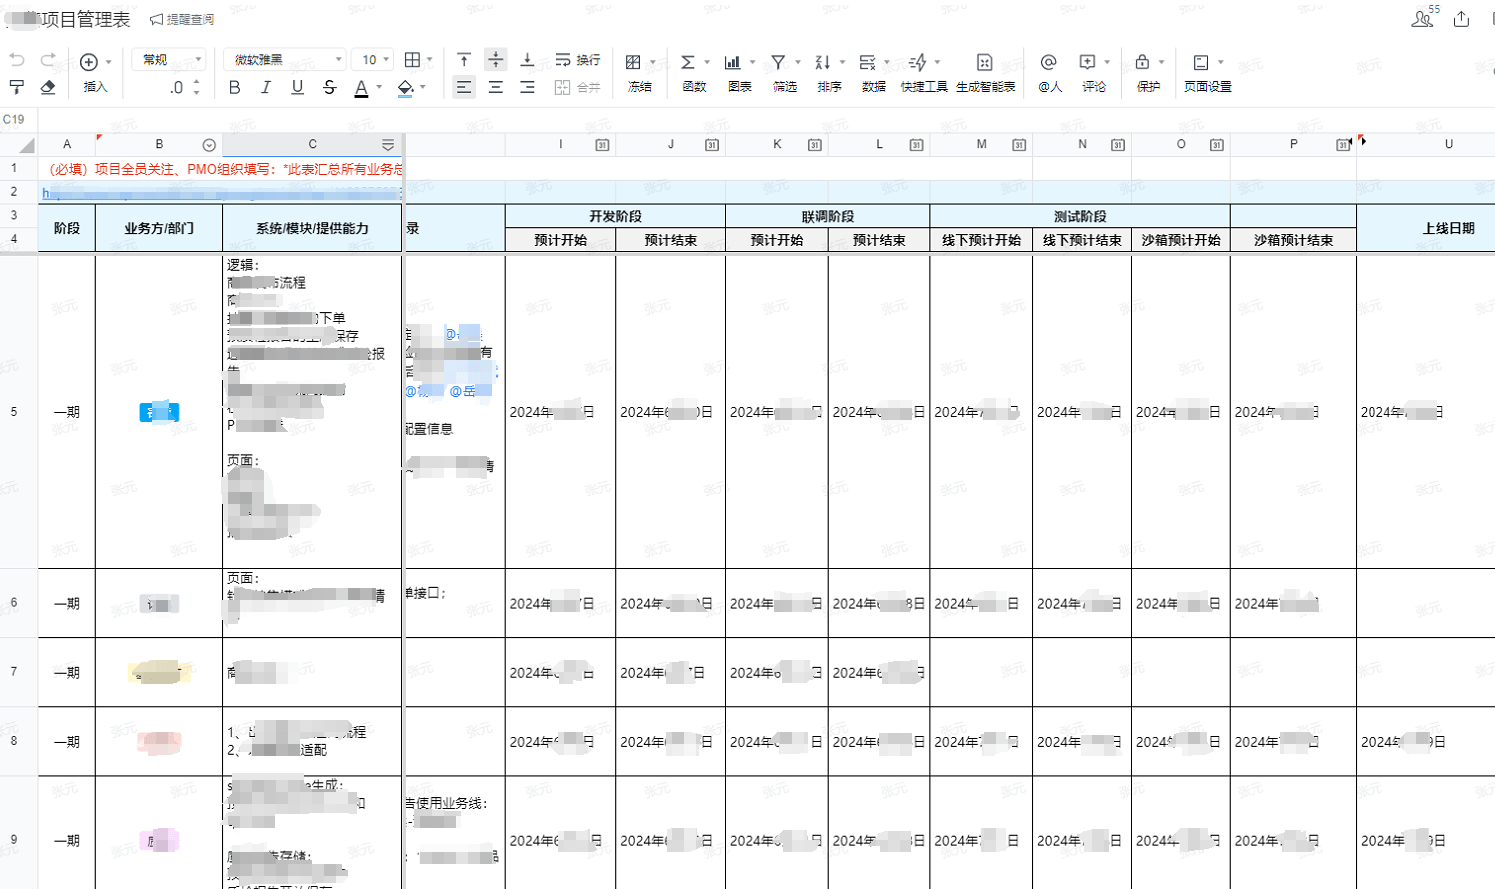
Task: Apply fill color with the bucket swatch
Action: coord(405,88)
